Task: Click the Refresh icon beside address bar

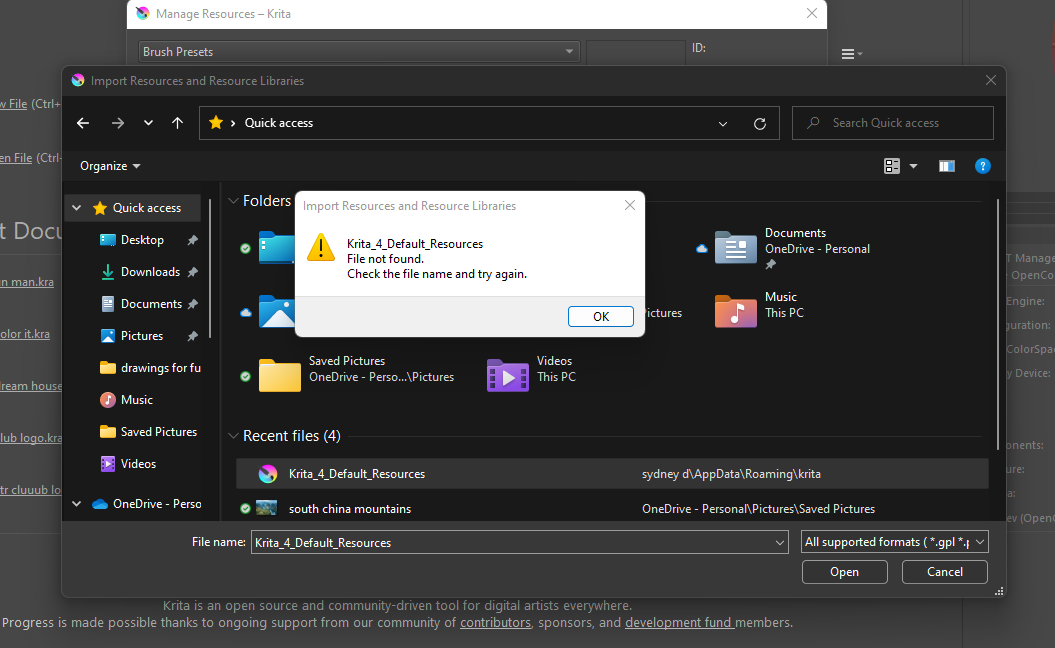Action: [x=760, y=123]
